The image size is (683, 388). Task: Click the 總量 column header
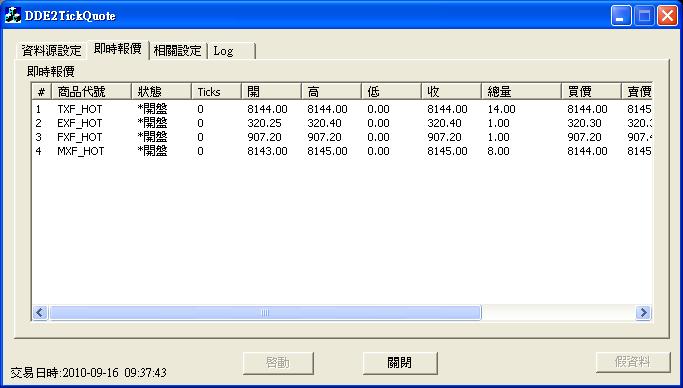coord(521,92)
